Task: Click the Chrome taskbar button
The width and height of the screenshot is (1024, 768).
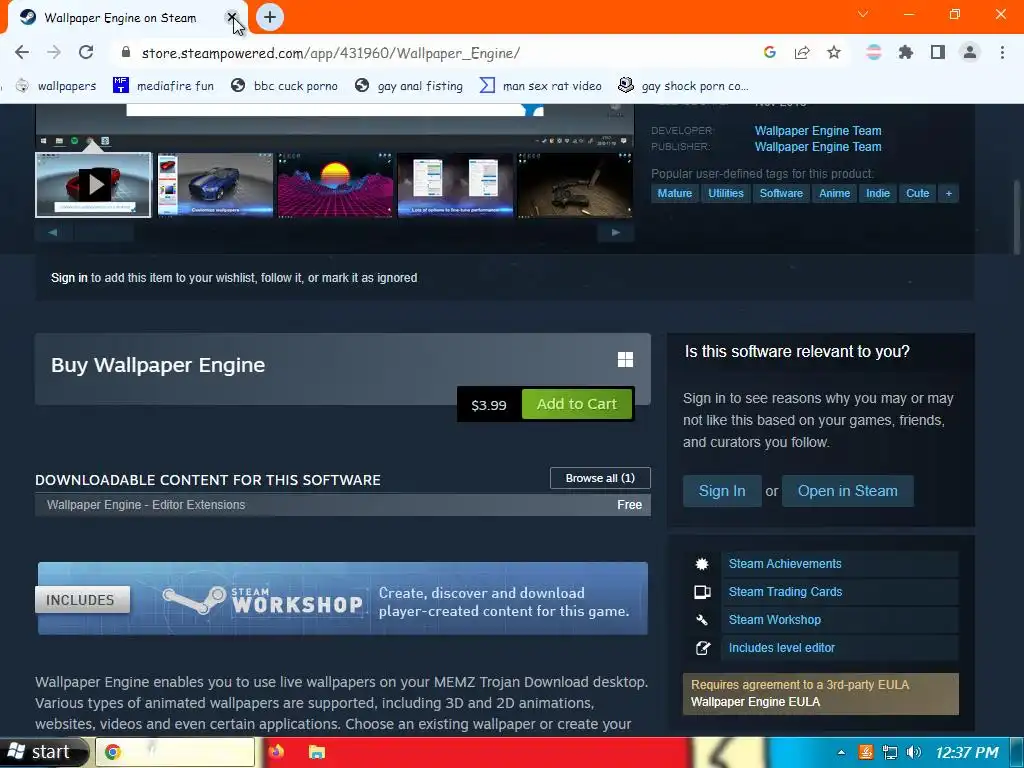Action: tap(175, 752)
